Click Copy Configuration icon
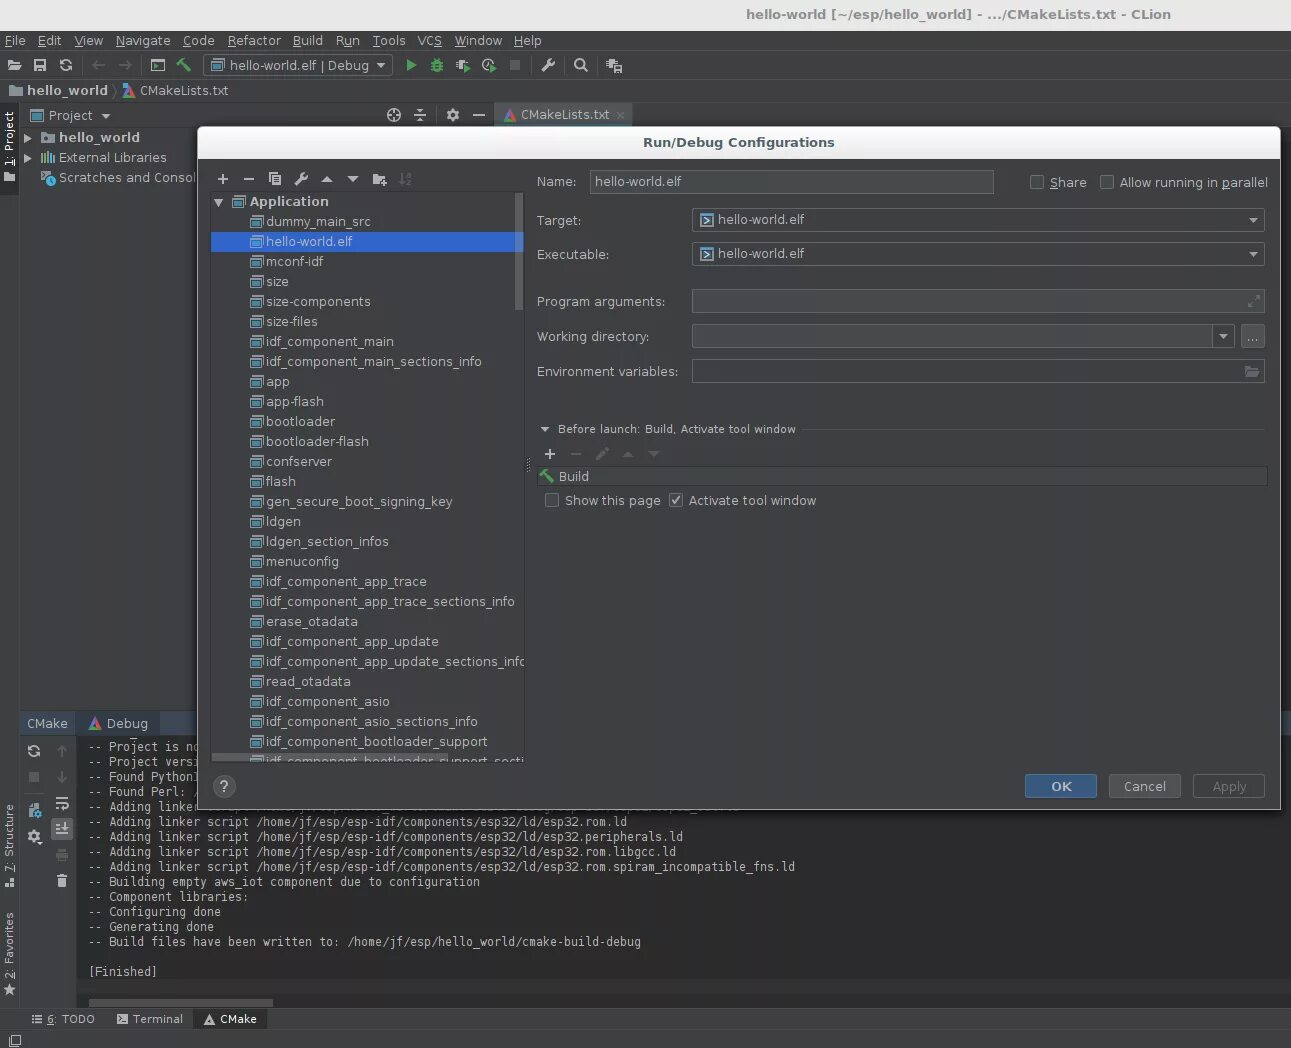Image resolution: width=1291 pixels, height=1048 pixels. (275, 179)
